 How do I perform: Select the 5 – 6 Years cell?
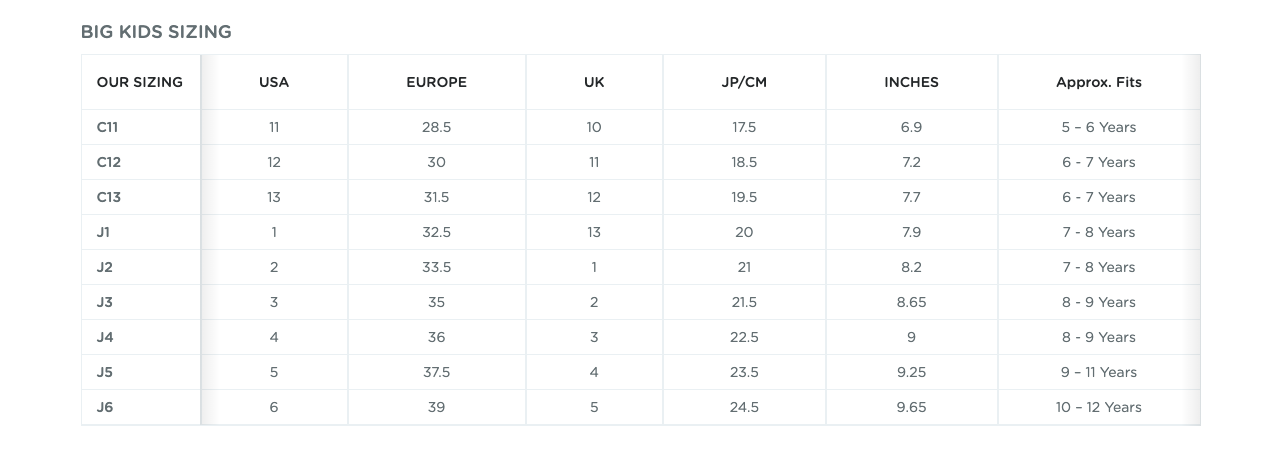[1098, 127]
